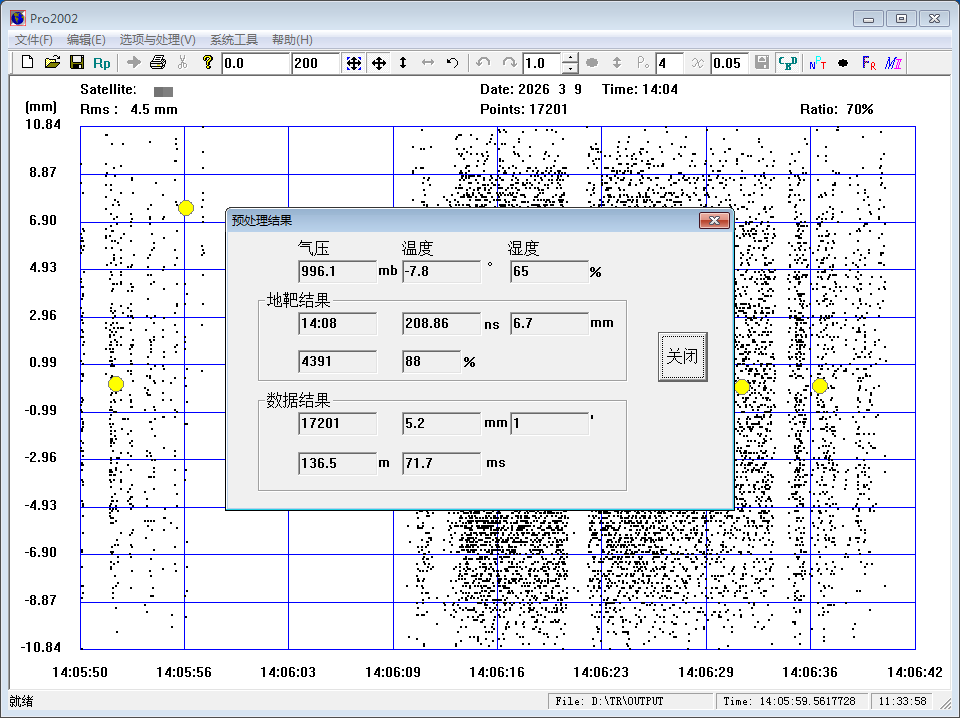960x718 pixels.
Task: Increase the 1.0 value with the up spinner arrow
Action: tap(570, 58)
